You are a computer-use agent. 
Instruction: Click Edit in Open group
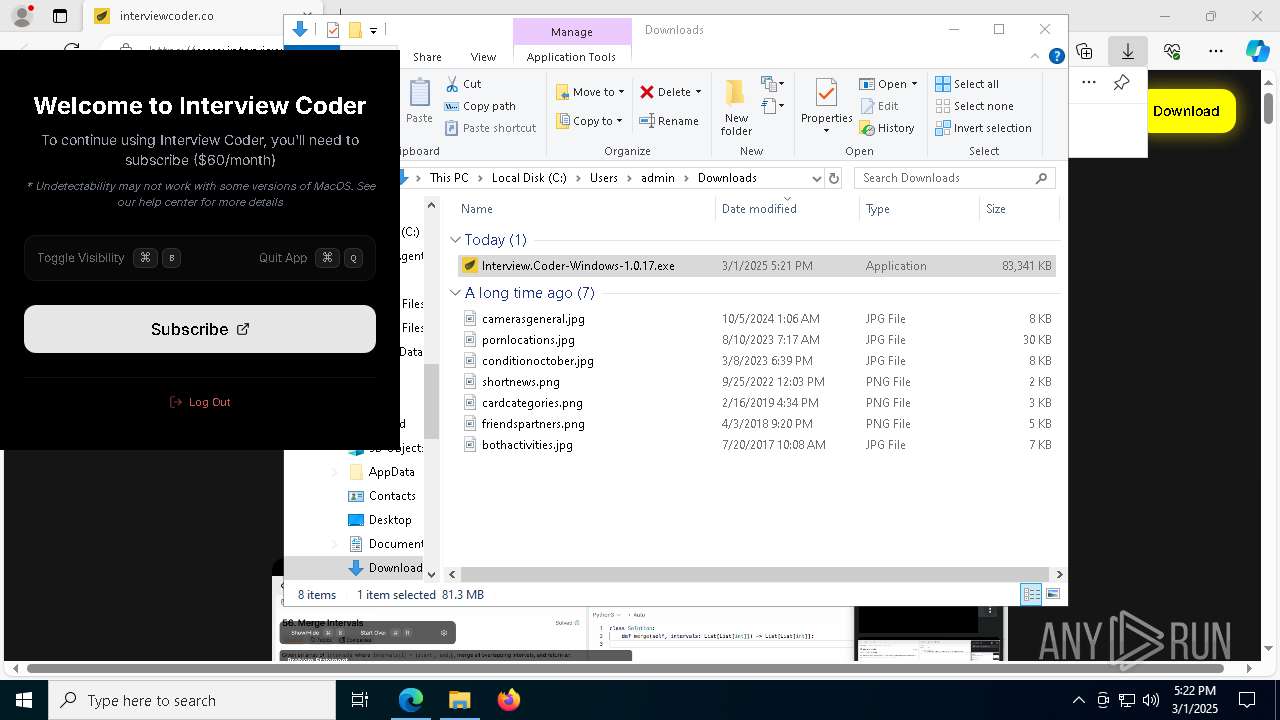click(878, 106)
